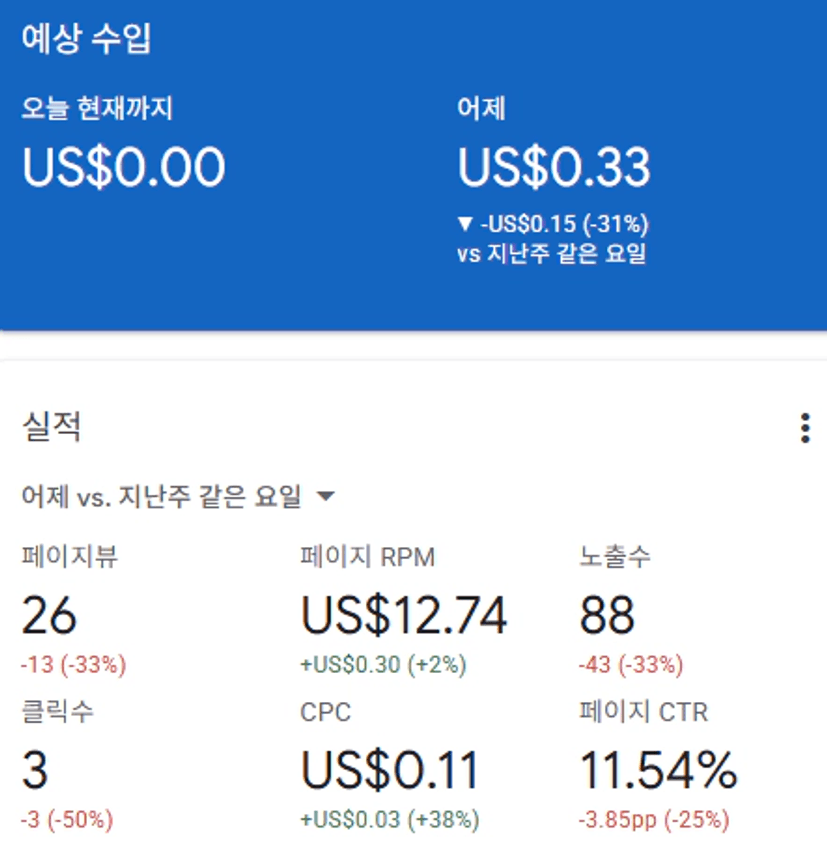Click today's earnings value US$0.00
Image resolution: width=827 pixels, height=868 pixels.
point(124,167)
